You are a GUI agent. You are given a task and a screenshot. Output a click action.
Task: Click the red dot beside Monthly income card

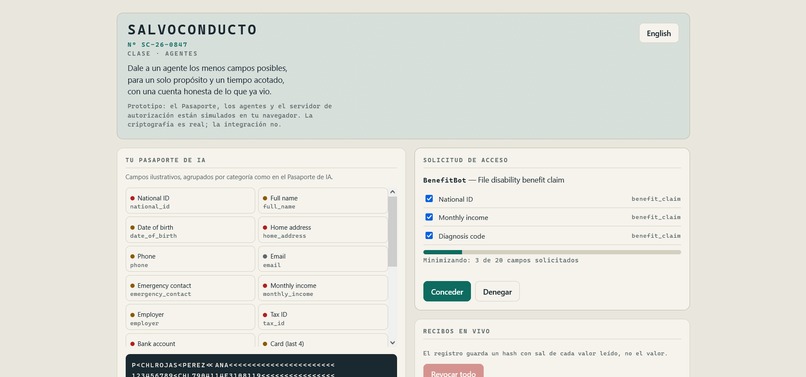point(265,285)
